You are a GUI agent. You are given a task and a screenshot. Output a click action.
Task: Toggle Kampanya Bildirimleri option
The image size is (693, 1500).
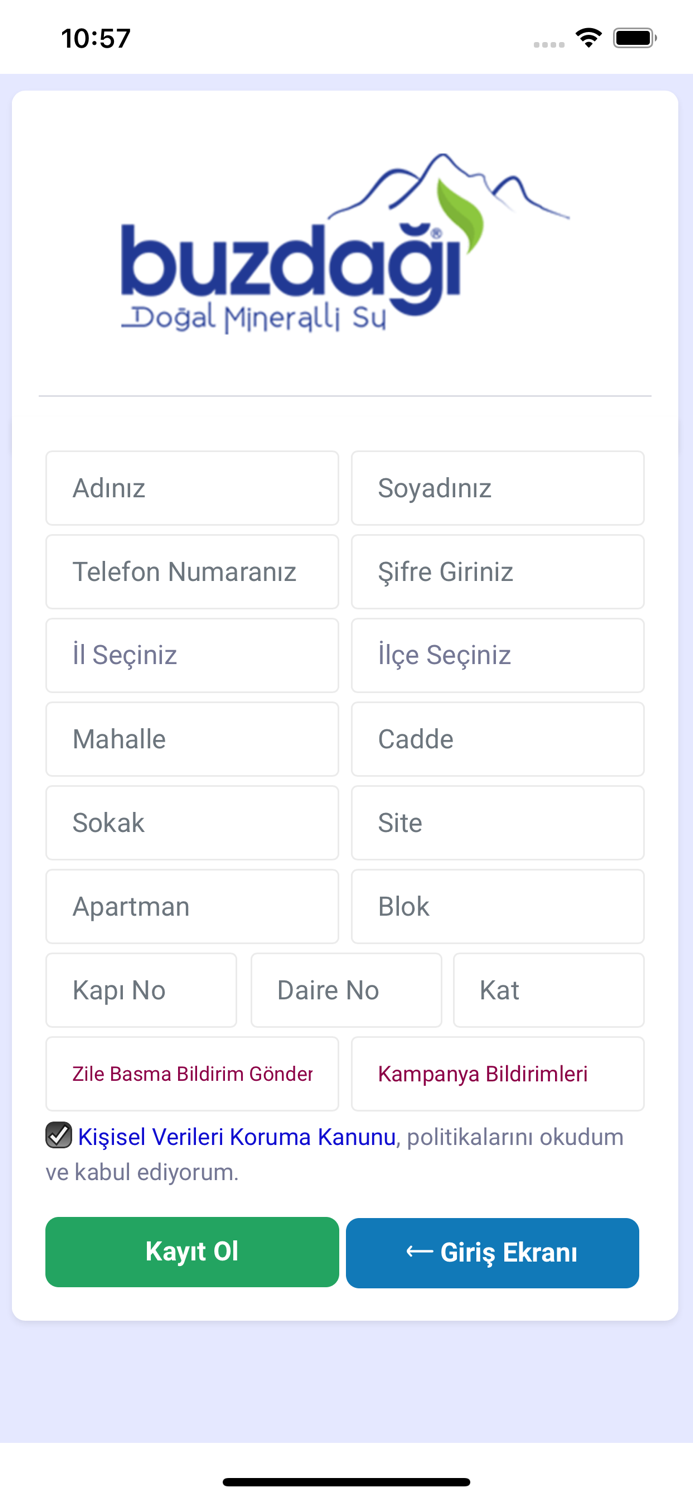coord(498,1074)
